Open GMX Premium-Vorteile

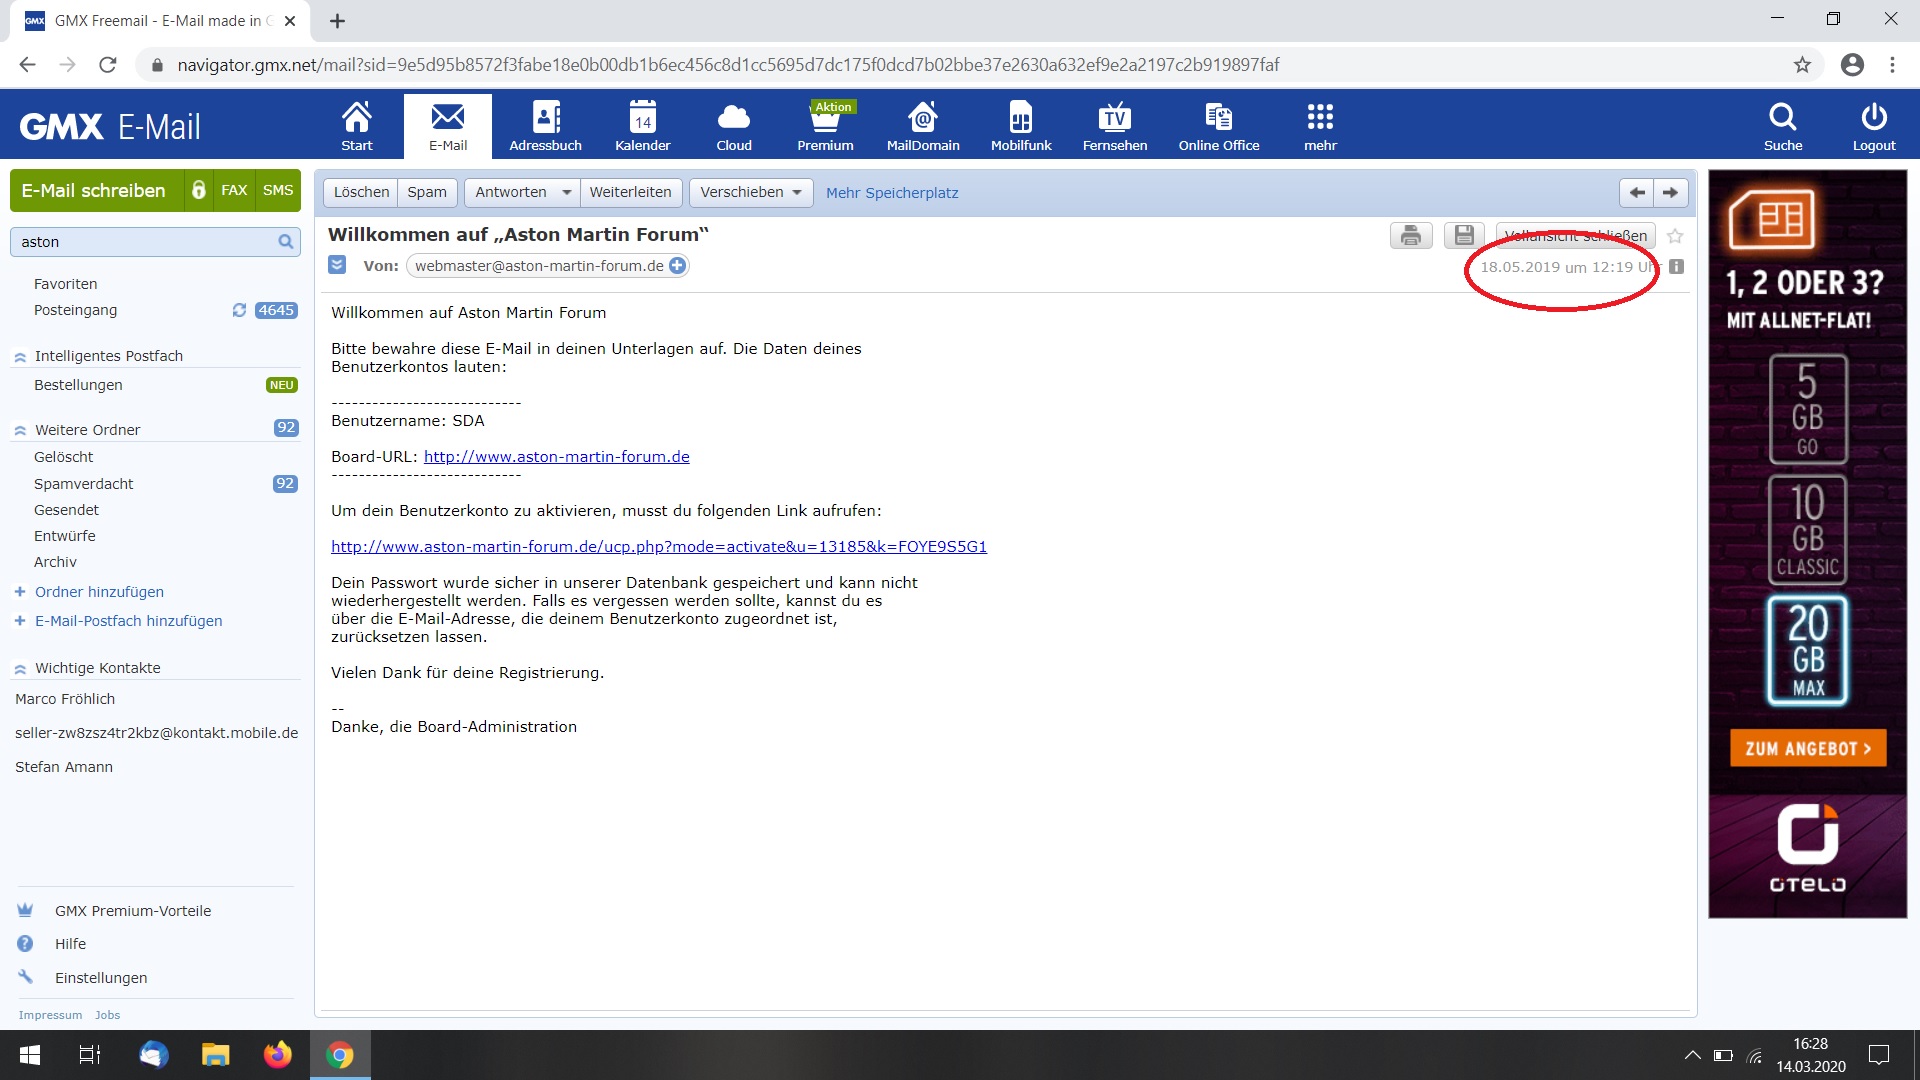[132, 911]
